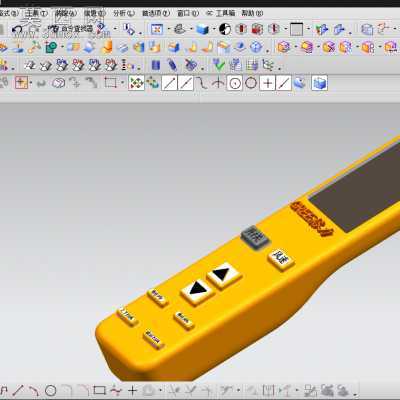The width and height of the screenshot is (400, 400).
Task: Select the Rectangle sketch tool in the bottom toolbar
Action: point(99,390)
